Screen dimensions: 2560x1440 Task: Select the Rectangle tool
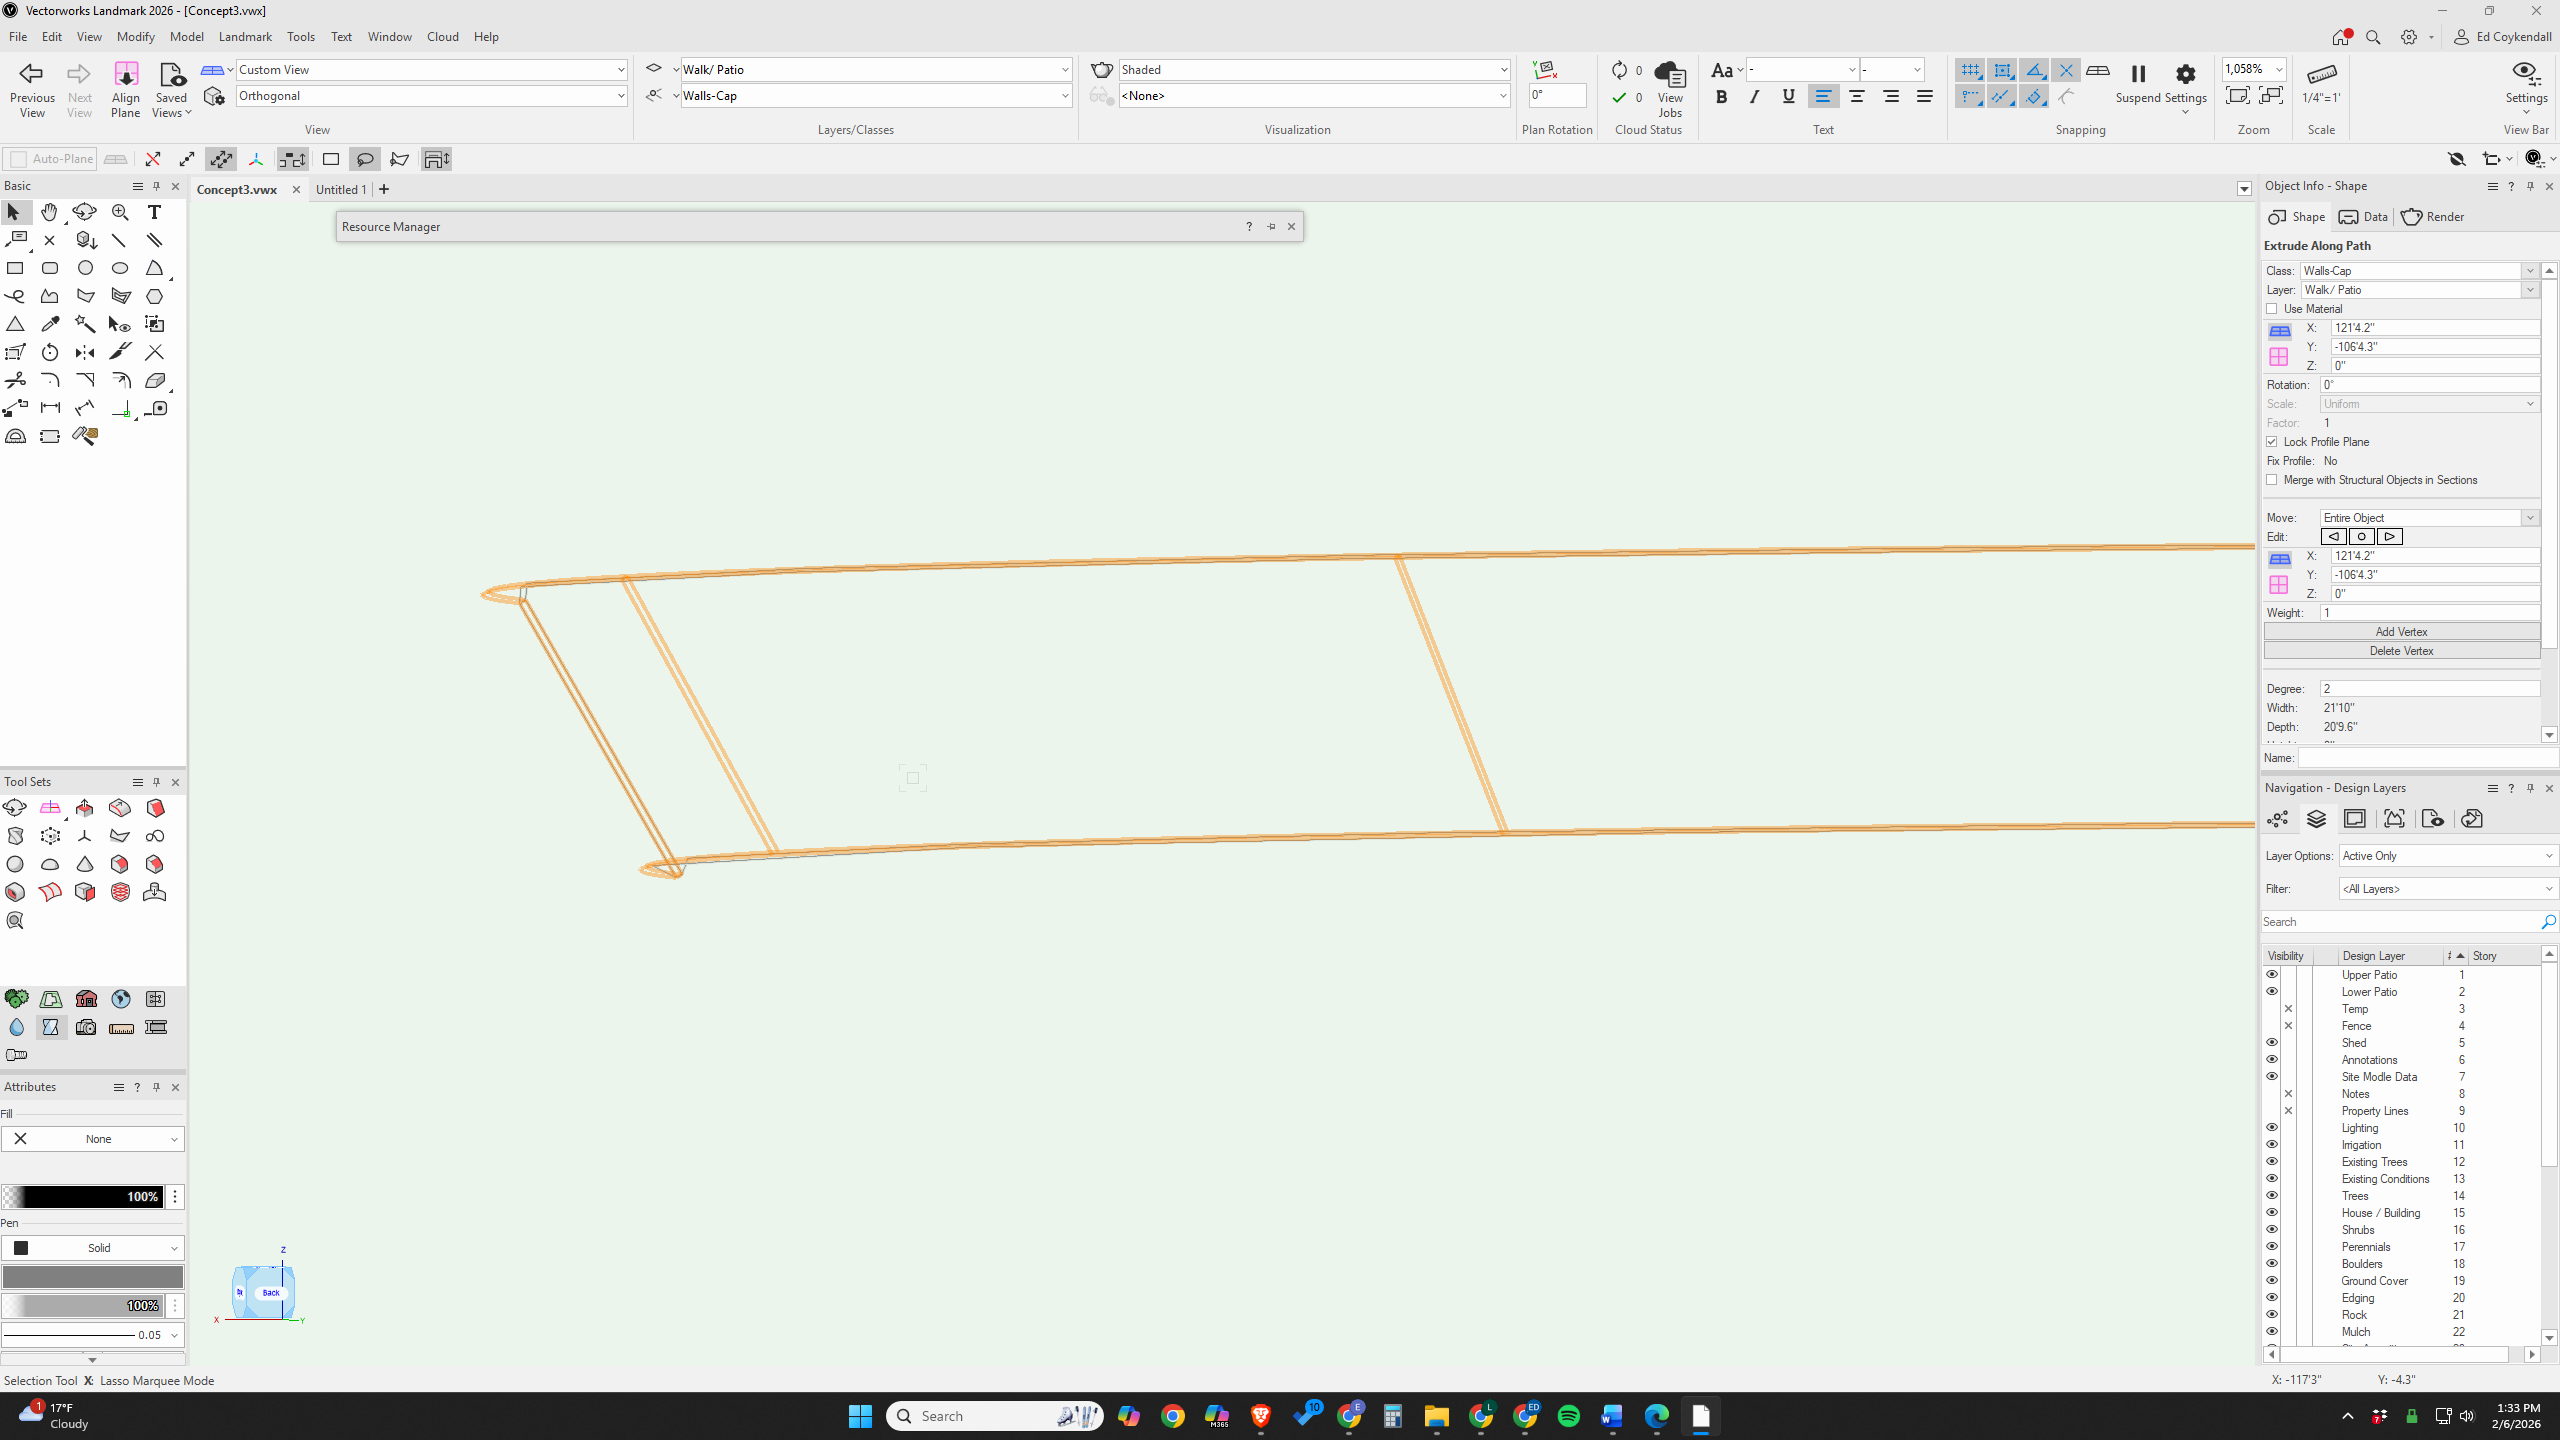[15, 268]
